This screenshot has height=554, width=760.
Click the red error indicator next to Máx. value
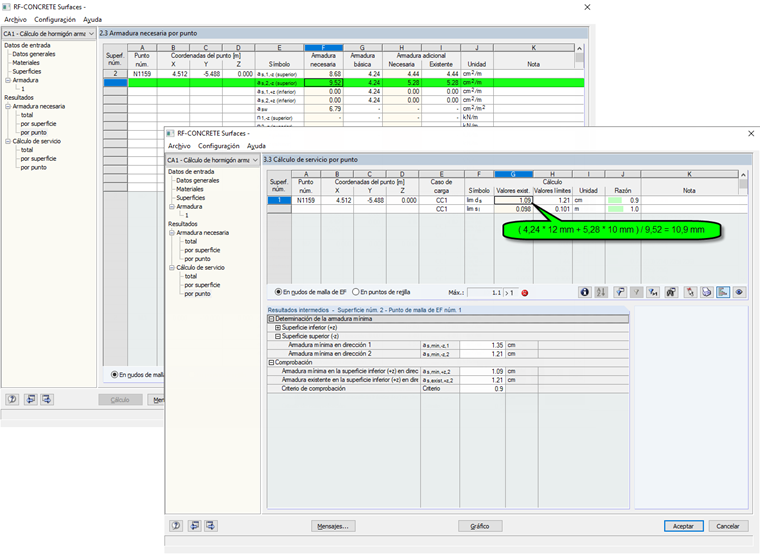point(524,293)
